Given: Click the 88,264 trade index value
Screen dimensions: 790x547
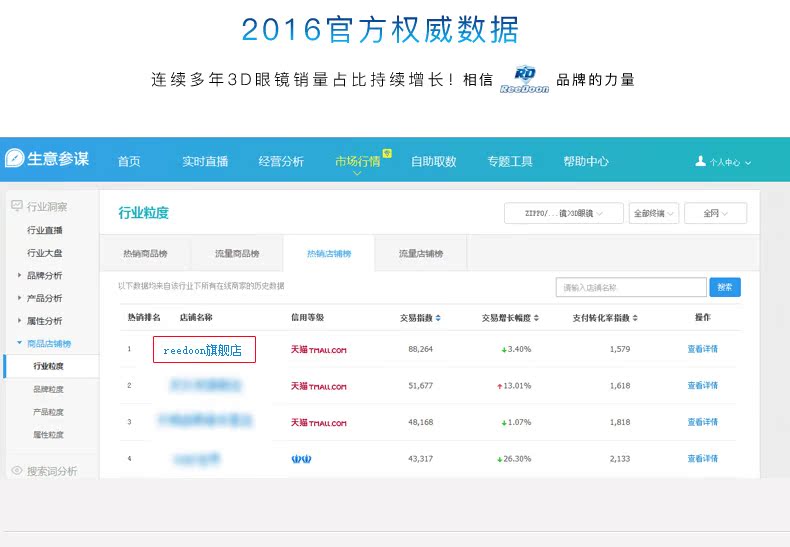Looking at the screenshot, I should coord(421,349).
